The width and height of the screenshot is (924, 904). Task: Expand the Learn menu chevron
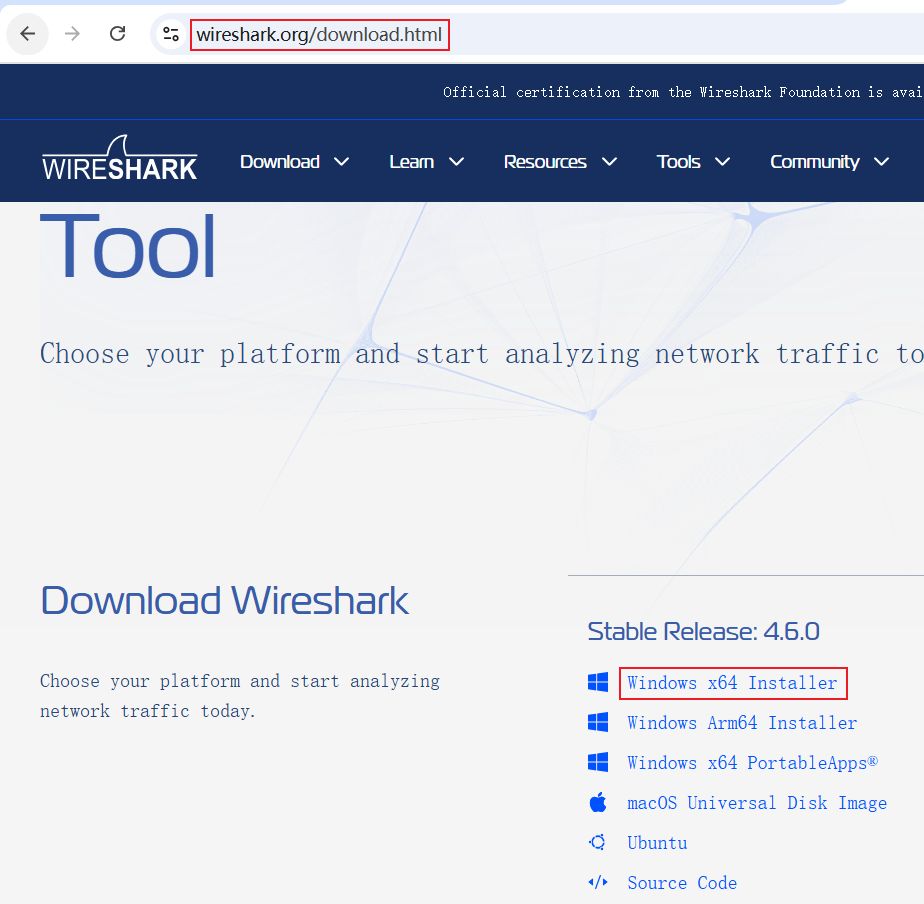pos(456,162)
